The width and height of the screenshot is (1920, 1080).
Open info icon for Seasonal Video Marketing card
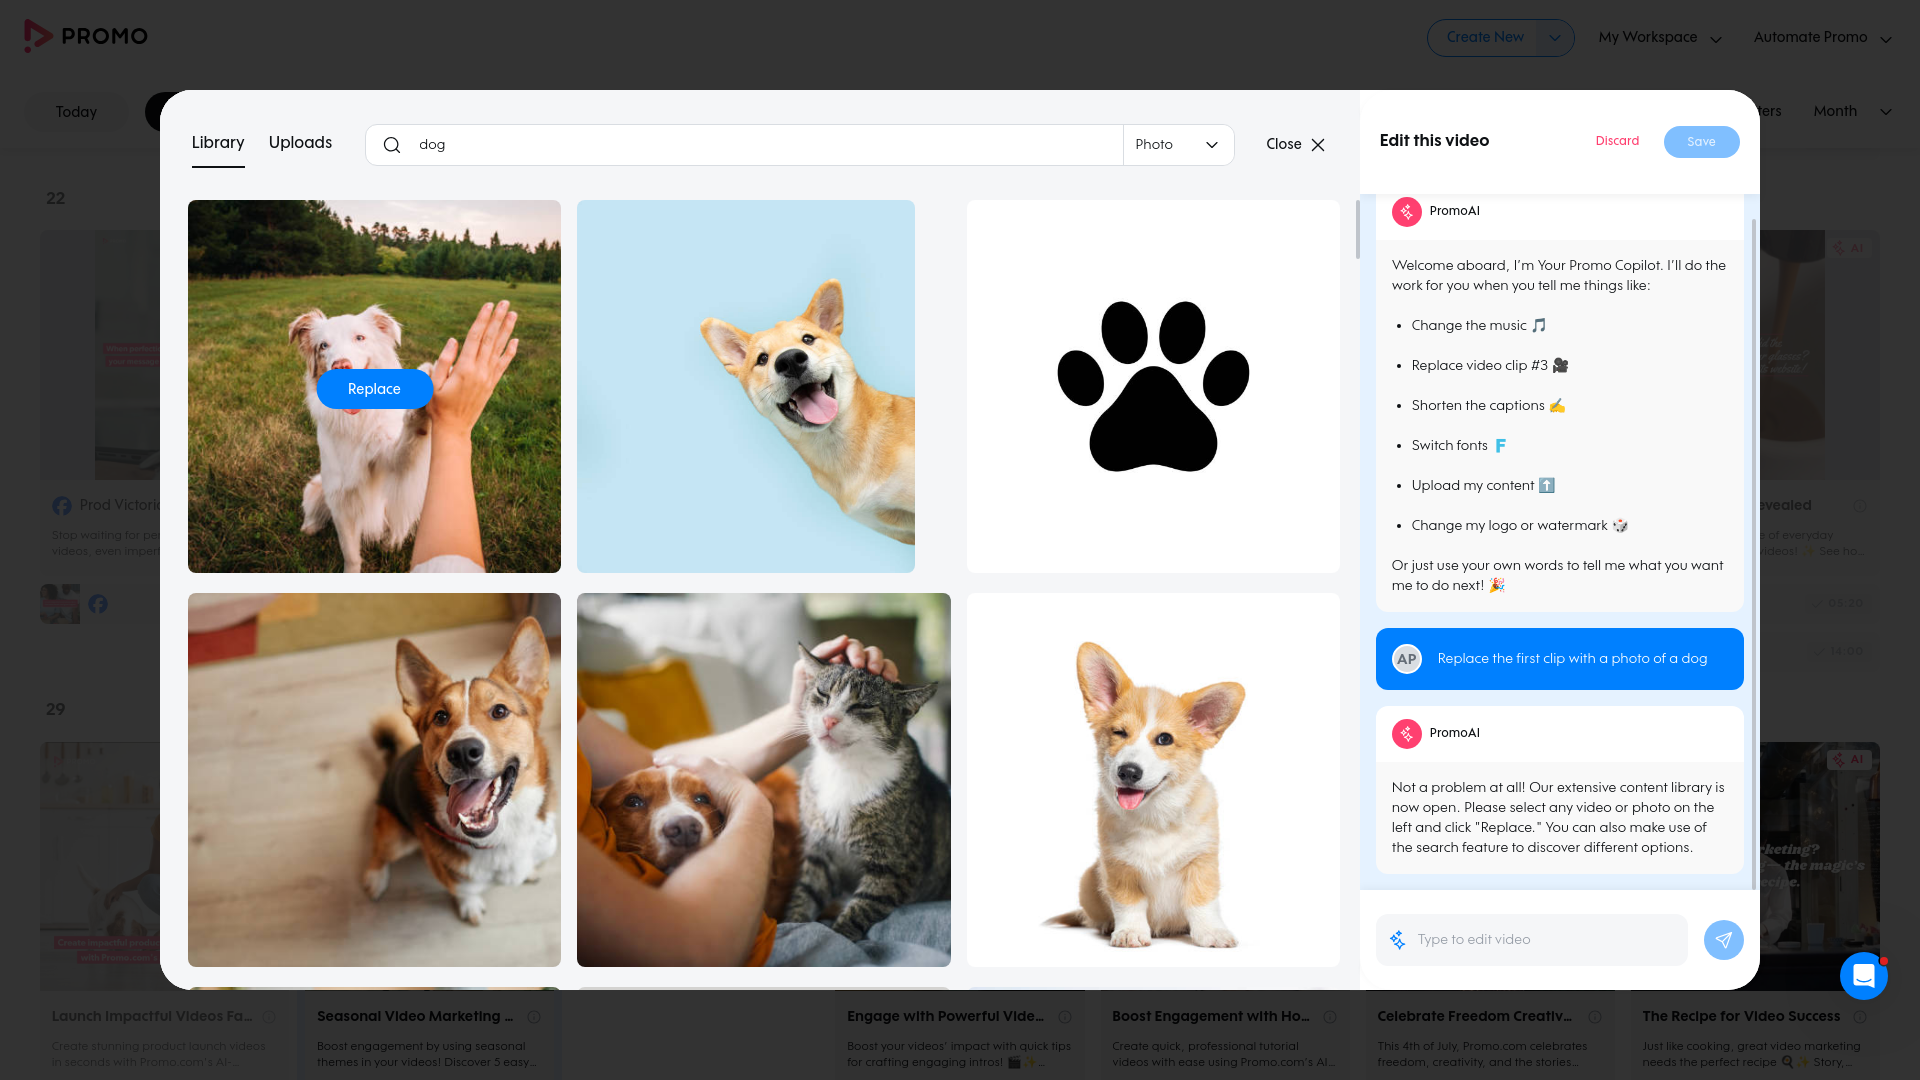coord(534,1017)
